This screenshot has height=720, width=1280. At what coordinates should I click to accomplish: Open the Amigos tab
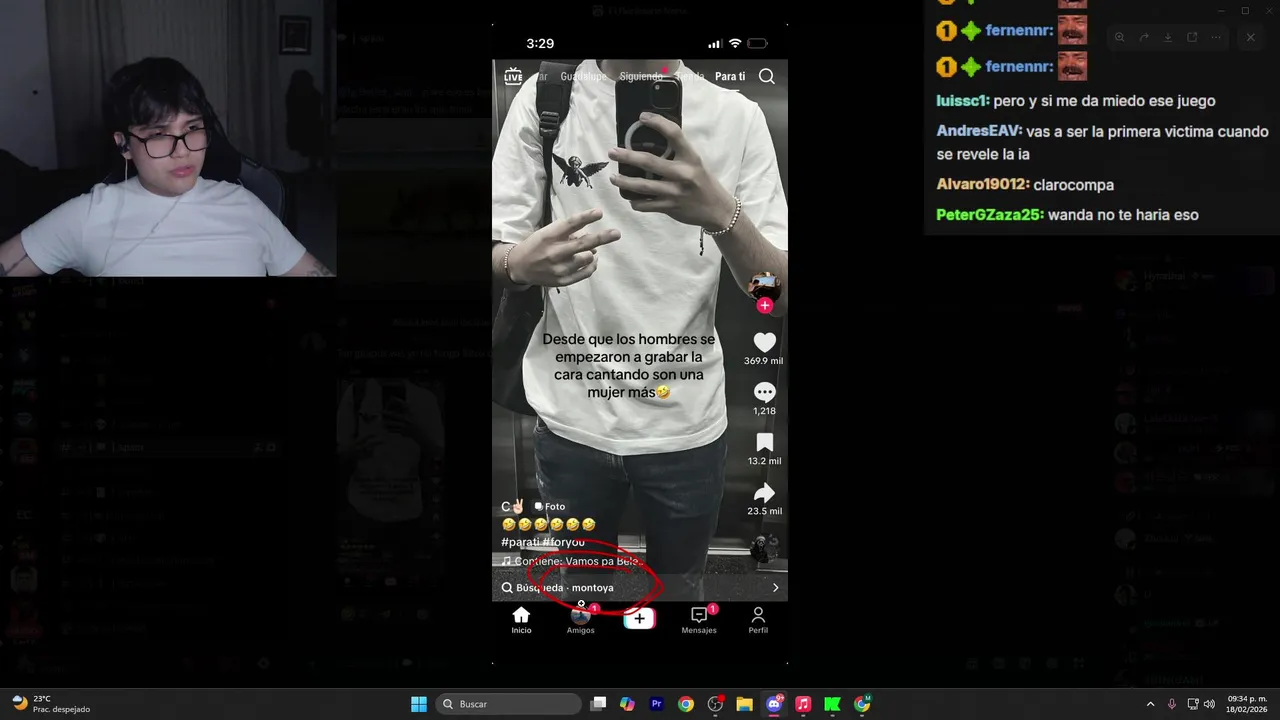[x=581, y=620]
